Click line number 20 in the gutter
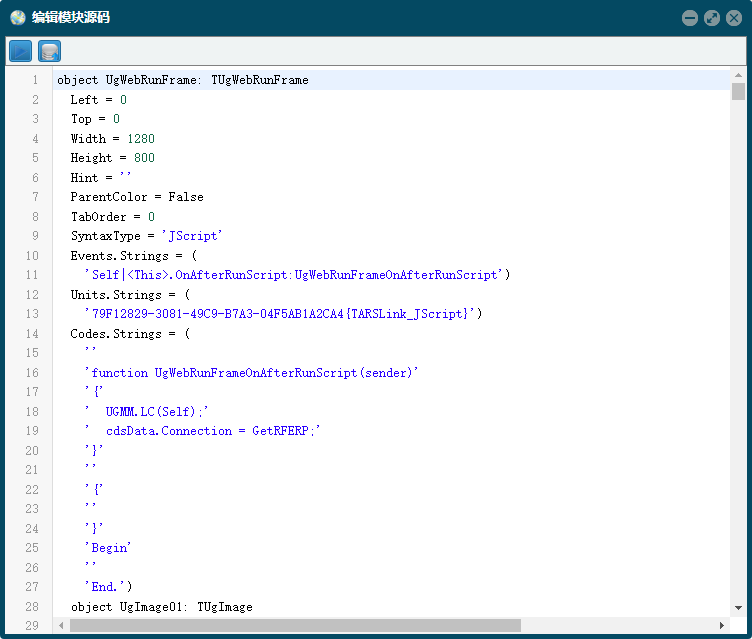Viewport: 752px width, 639px height. pyautogui.click(x=32, y=450)
